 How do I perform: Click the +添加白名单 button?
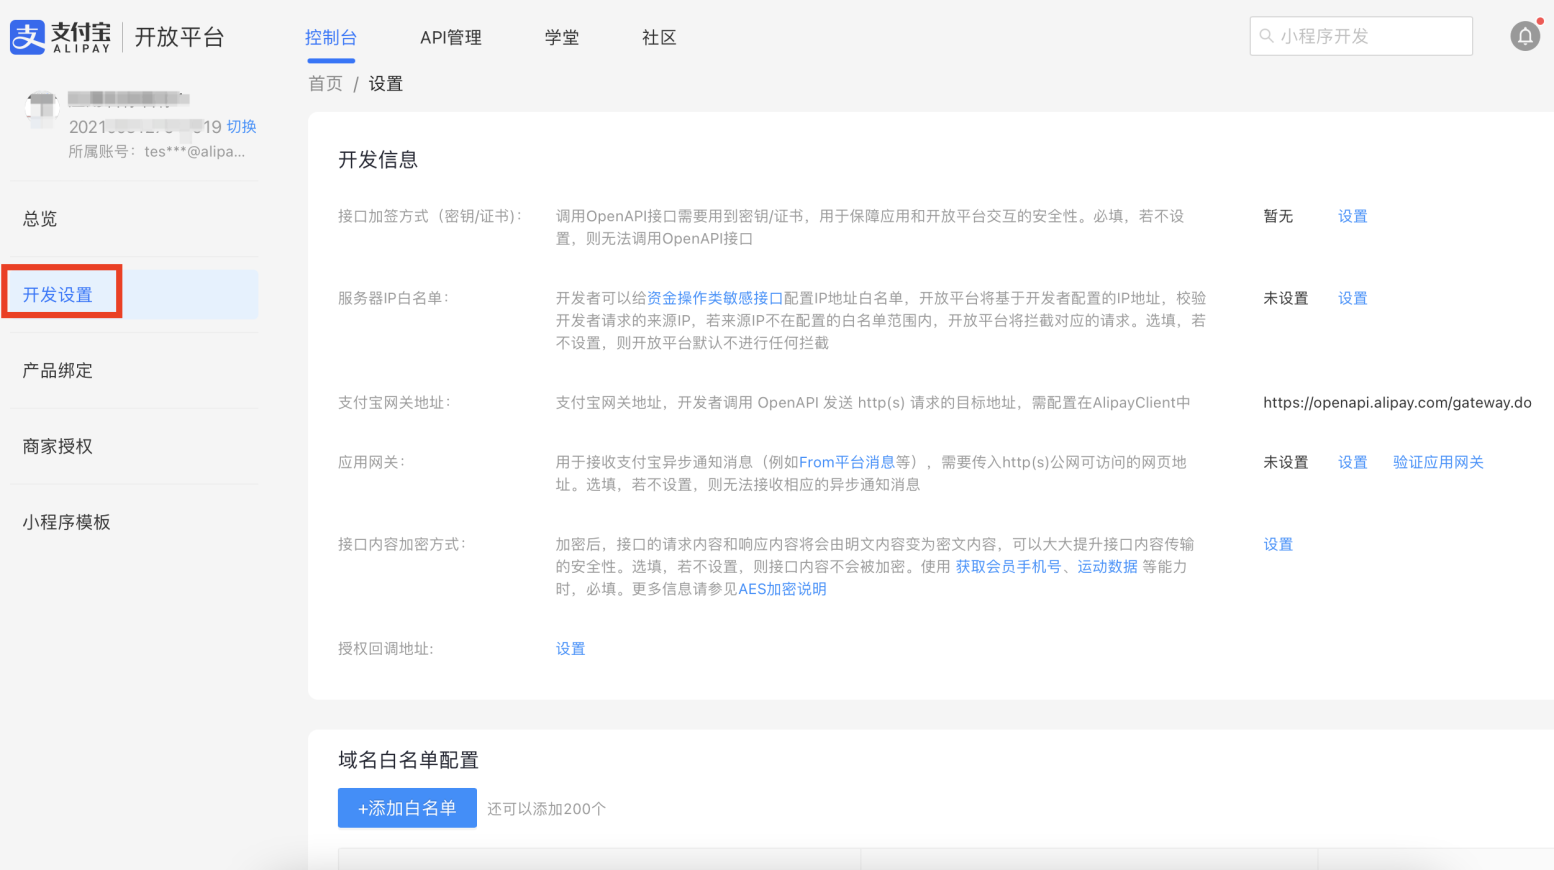pos(407,808)
